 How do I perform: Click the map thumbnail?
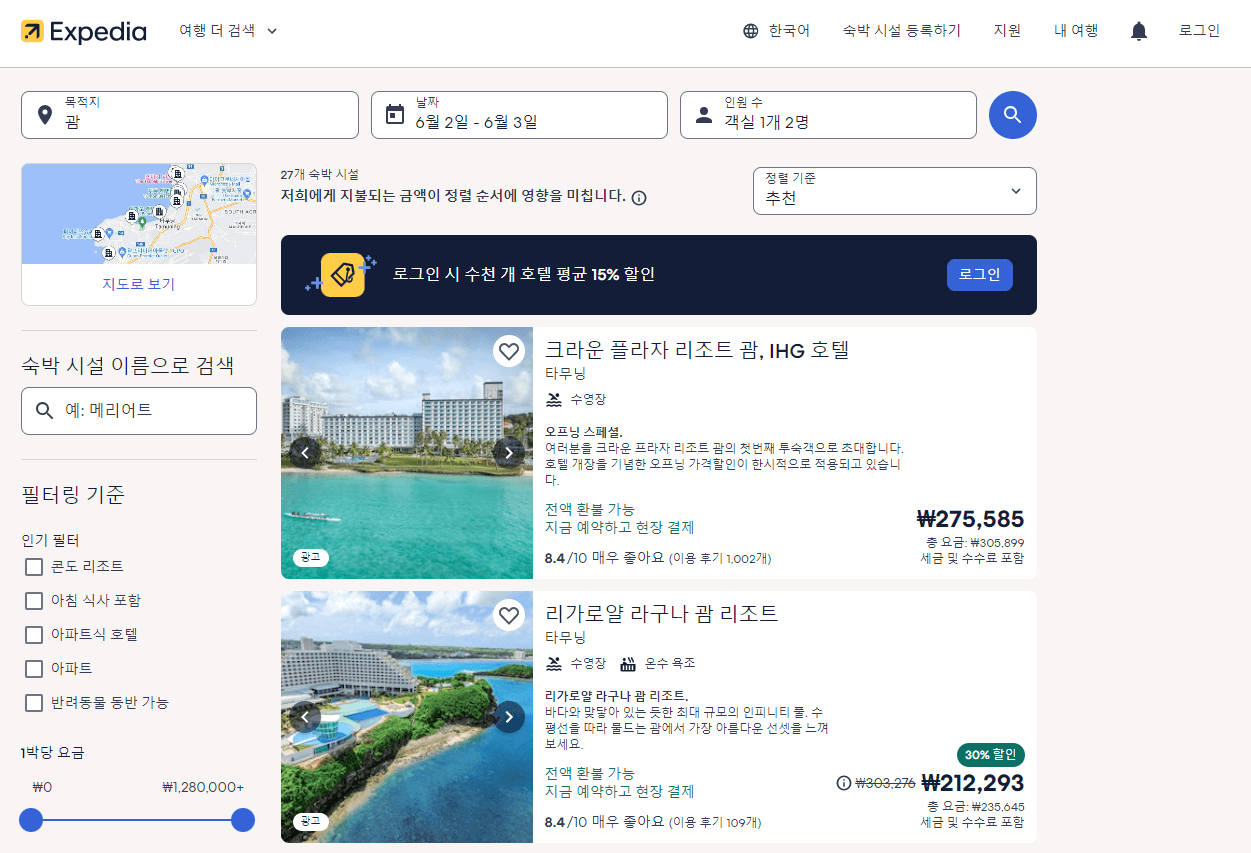tap(139, 214)
